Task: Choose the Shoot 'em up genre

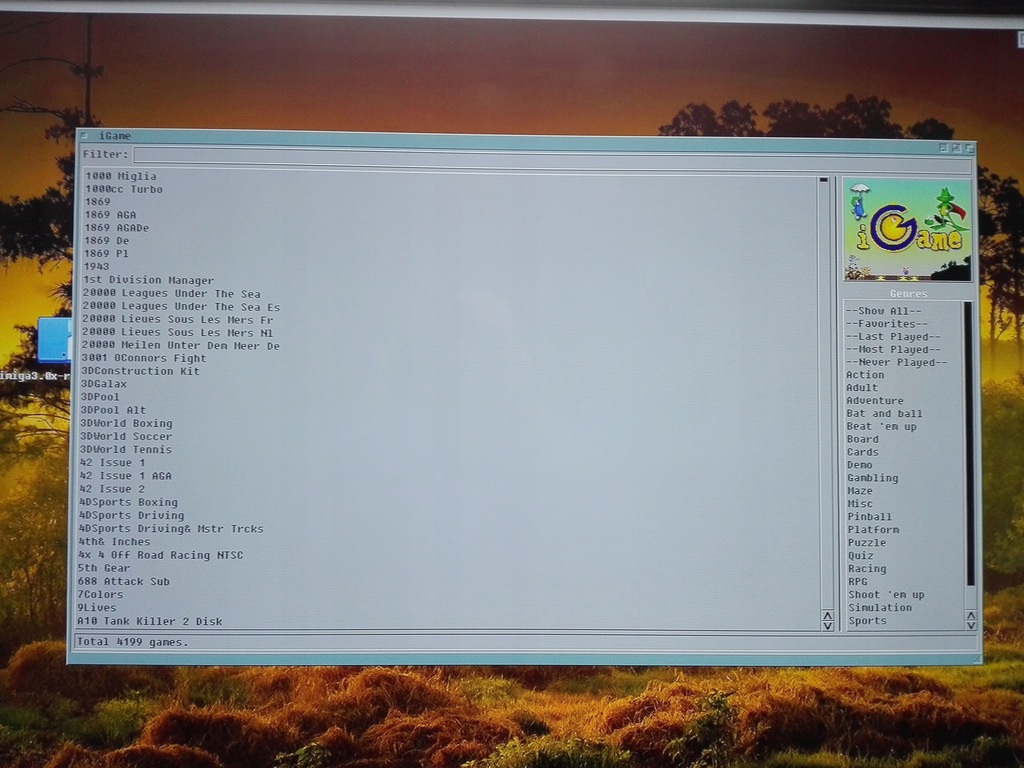Action: pos(886,595)
